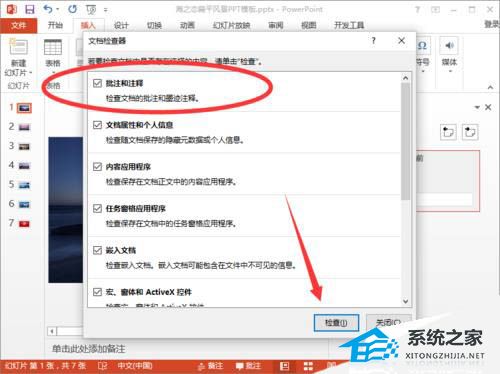Open the comments pane options dropdown arrow
Image resolution: width=500 pixels, height=374 pixels.
tap(477, 107)
